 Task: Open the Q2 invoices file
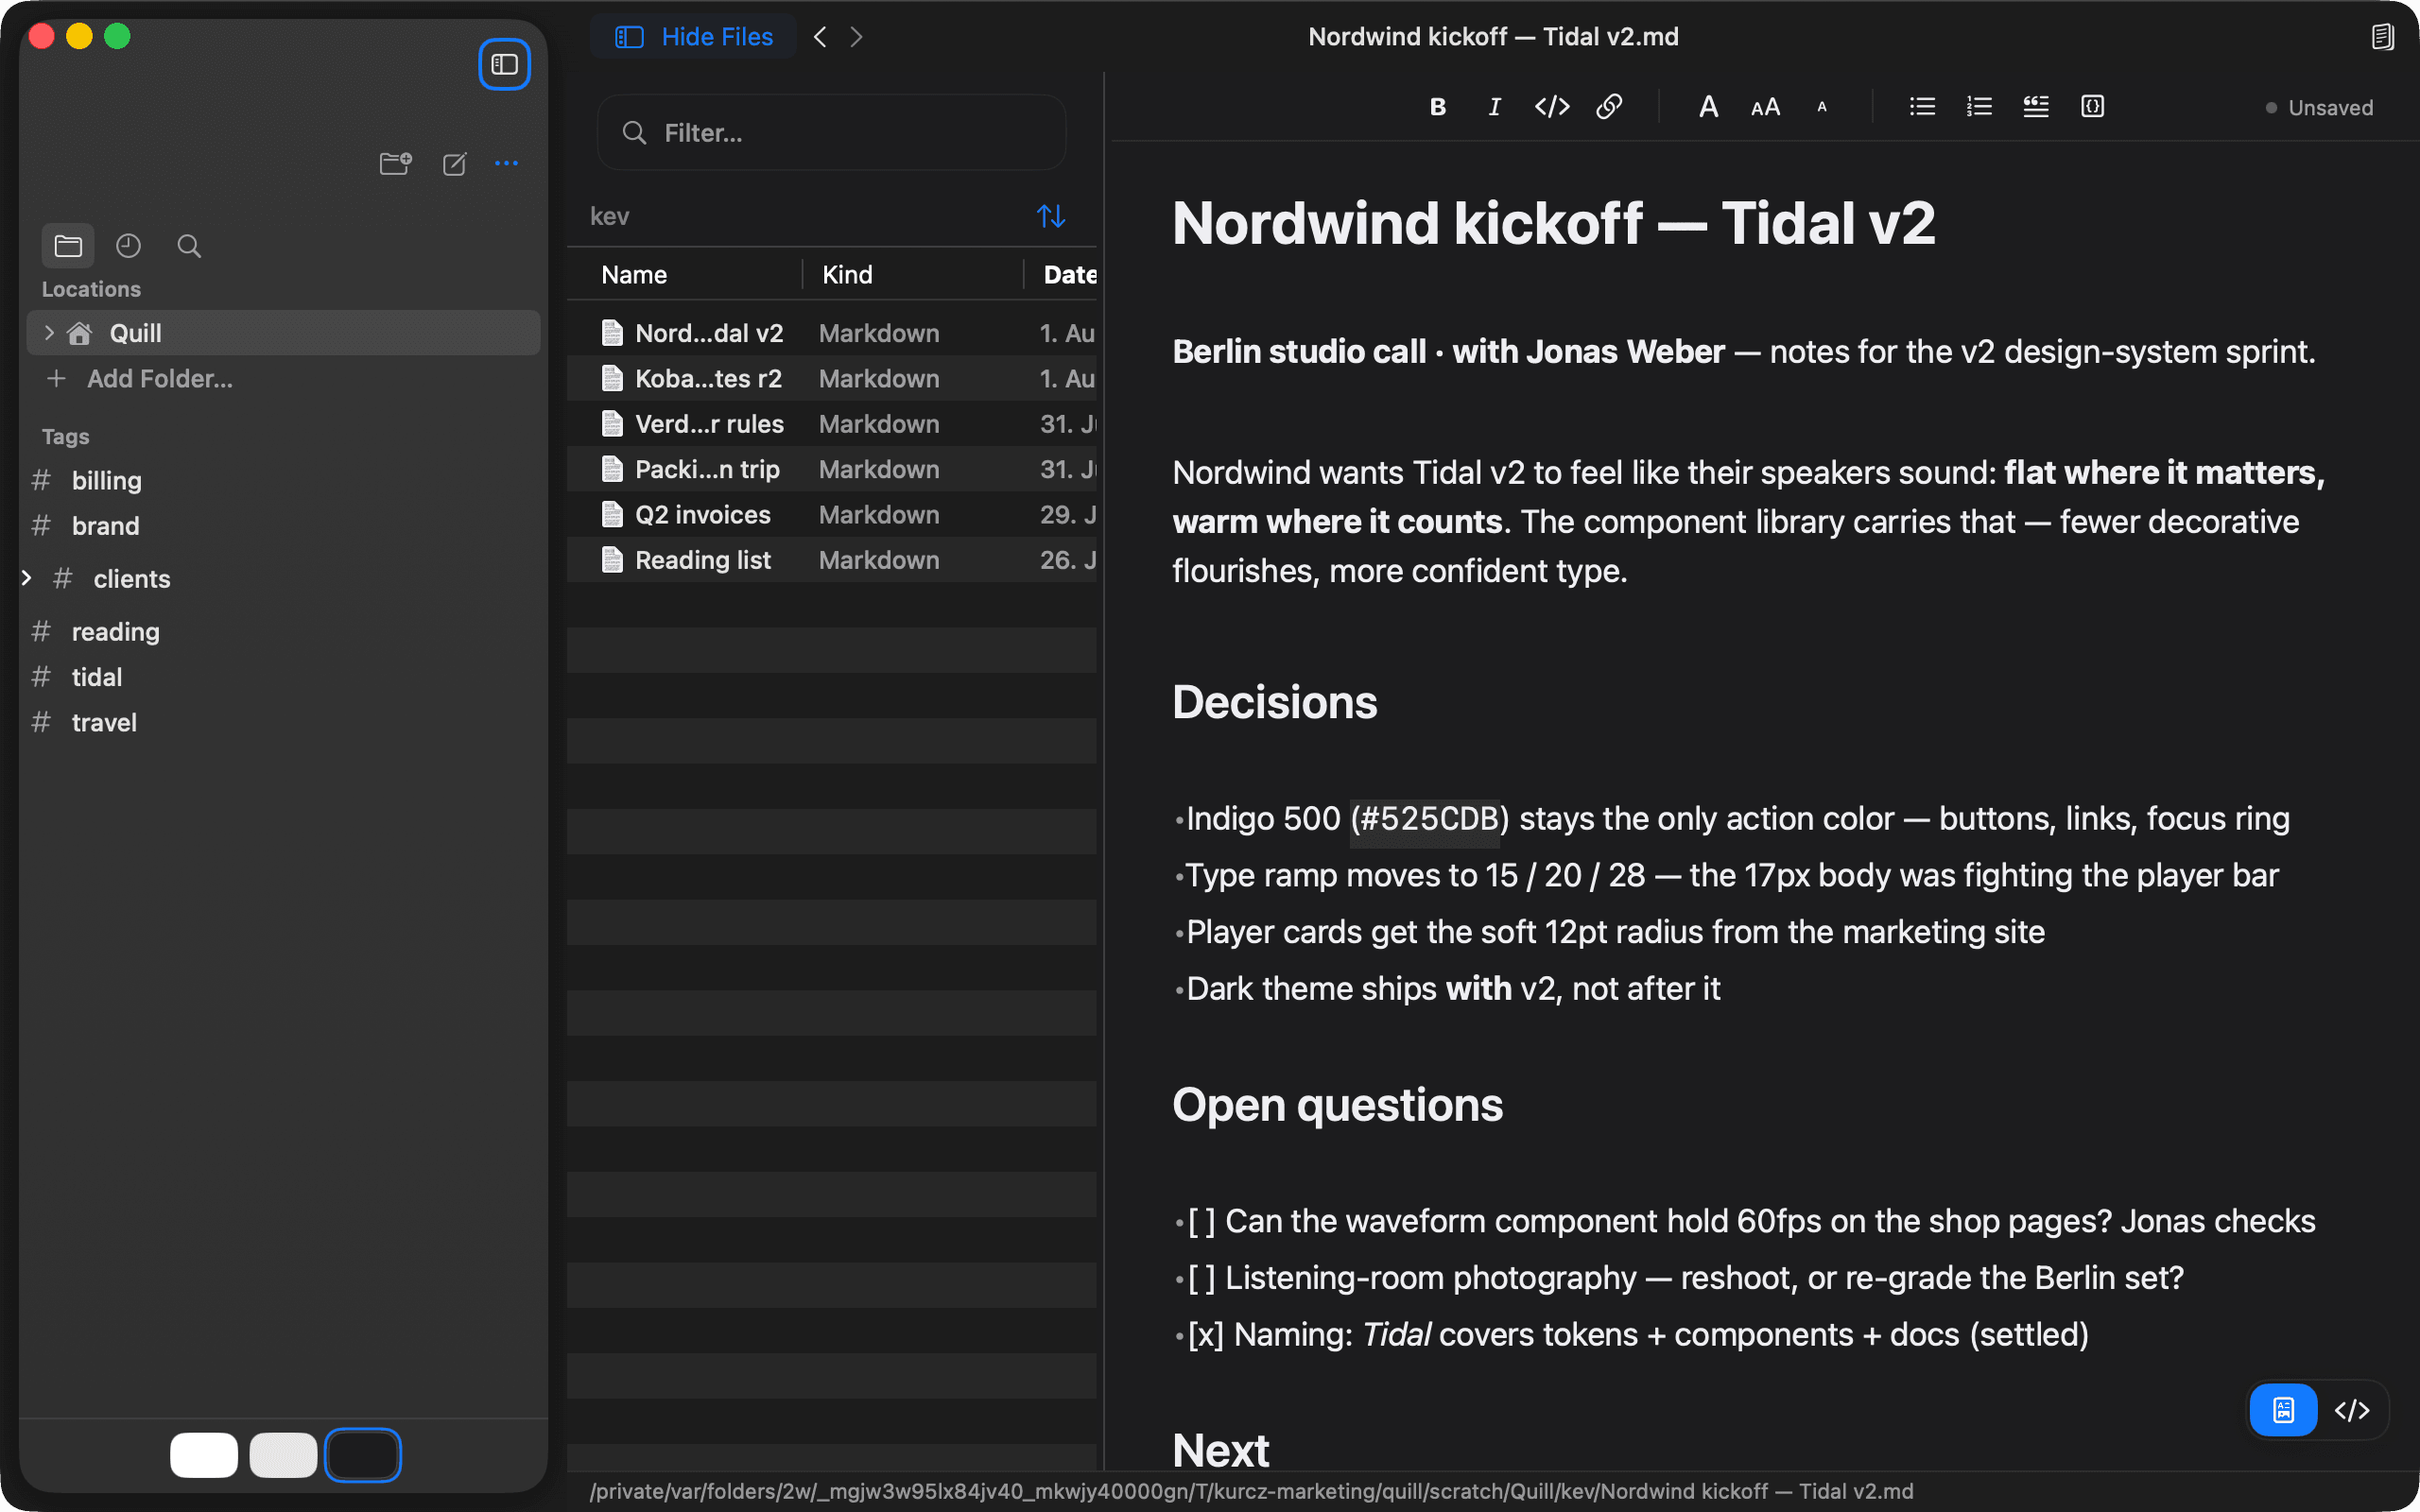832,515
